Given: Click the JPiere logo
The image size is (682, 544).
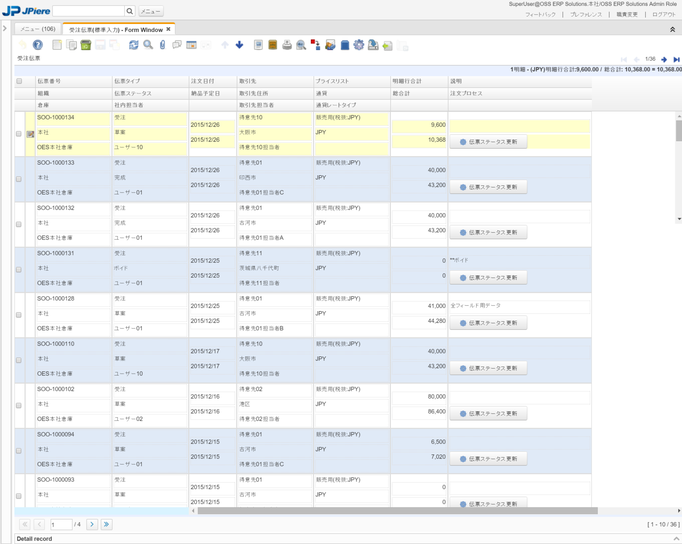Looking at the screenshot, I should click(x=26, y=10).
